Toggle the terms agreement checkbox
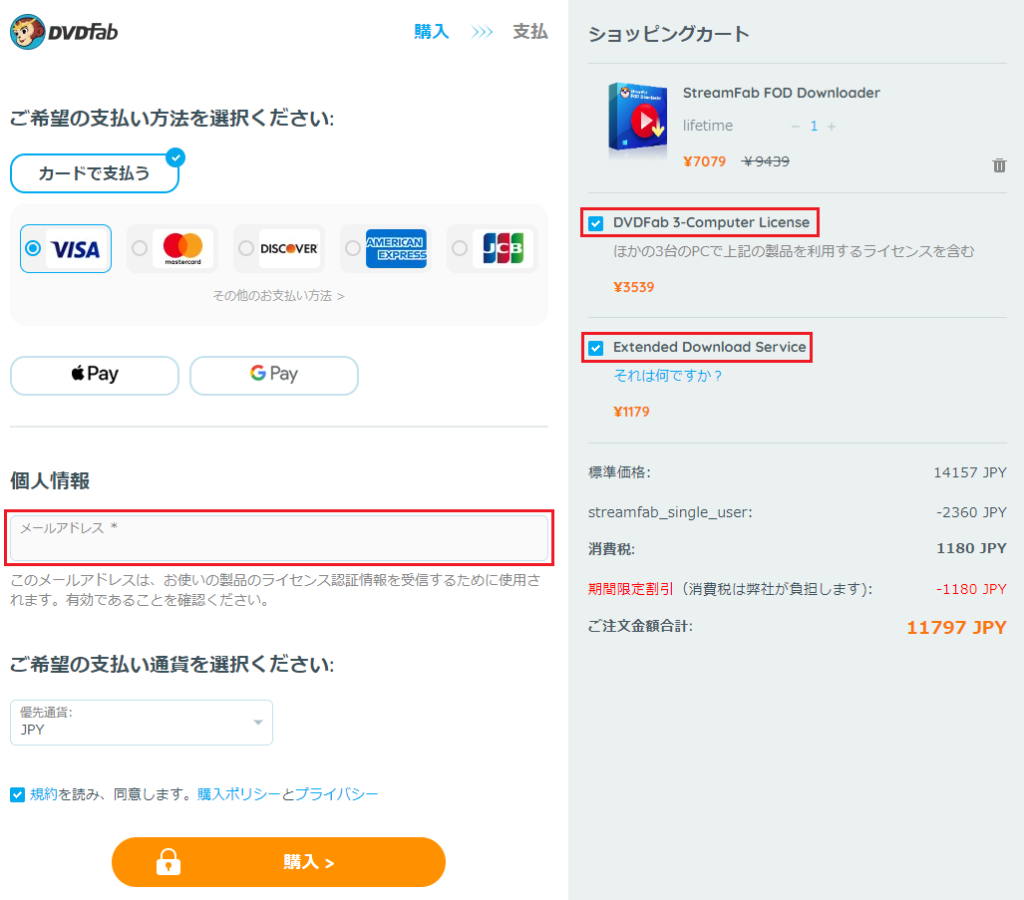 coord(18,794)
